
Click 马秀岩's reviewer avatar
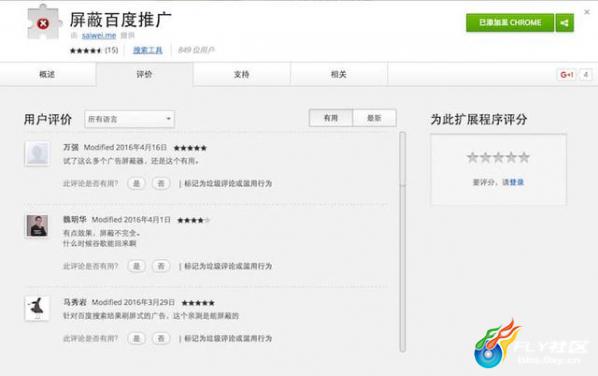point(37,308)
